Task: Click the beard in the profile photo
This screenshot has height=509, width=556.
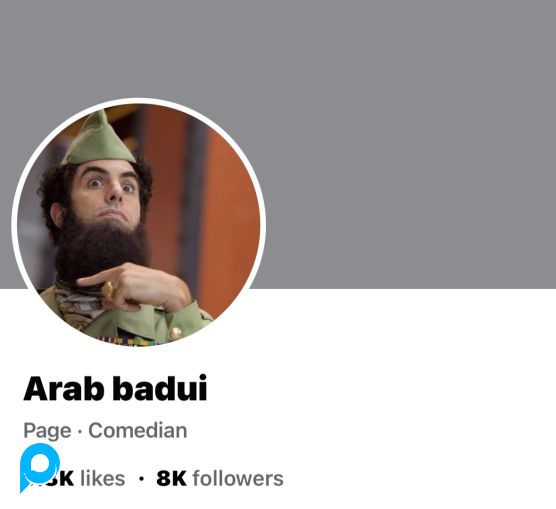Action: [101, 248]
